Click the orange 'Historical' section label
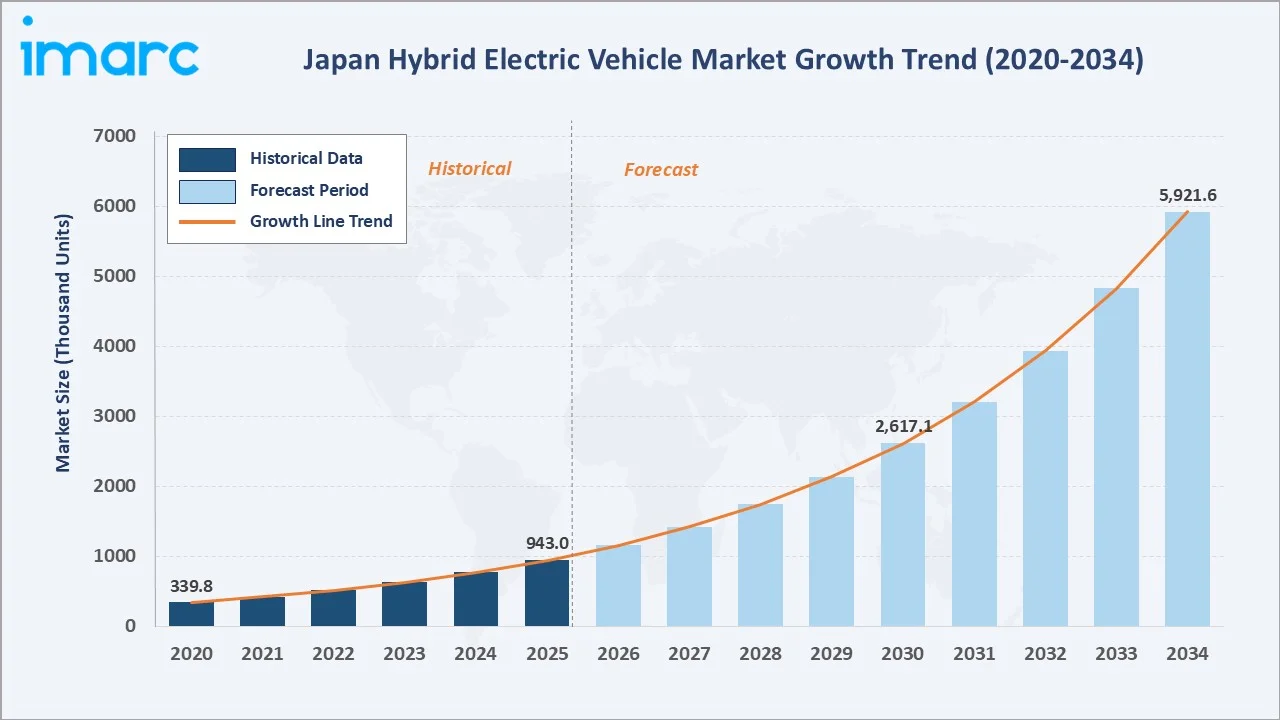Screen dimensions: 1280x720 click(469, 169)
